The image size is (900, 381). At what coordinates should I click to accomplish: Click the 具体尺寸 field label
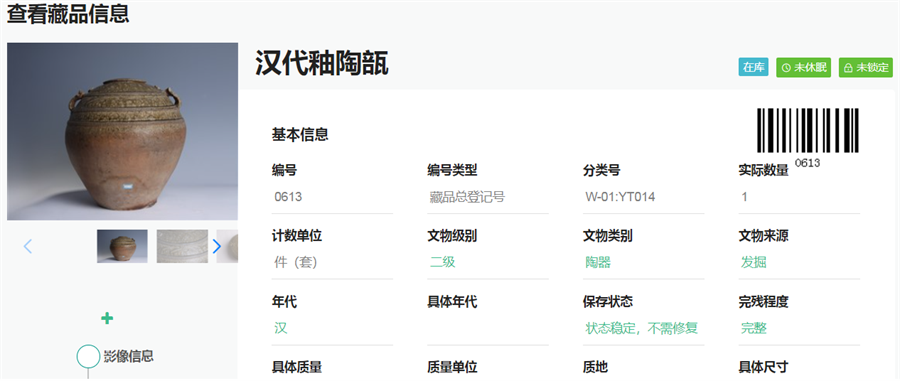[x=763, y=367]
